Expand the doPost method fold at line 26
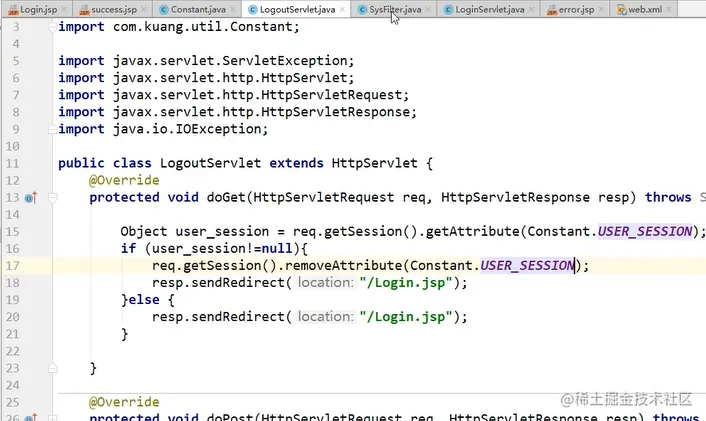 [52, 418]
